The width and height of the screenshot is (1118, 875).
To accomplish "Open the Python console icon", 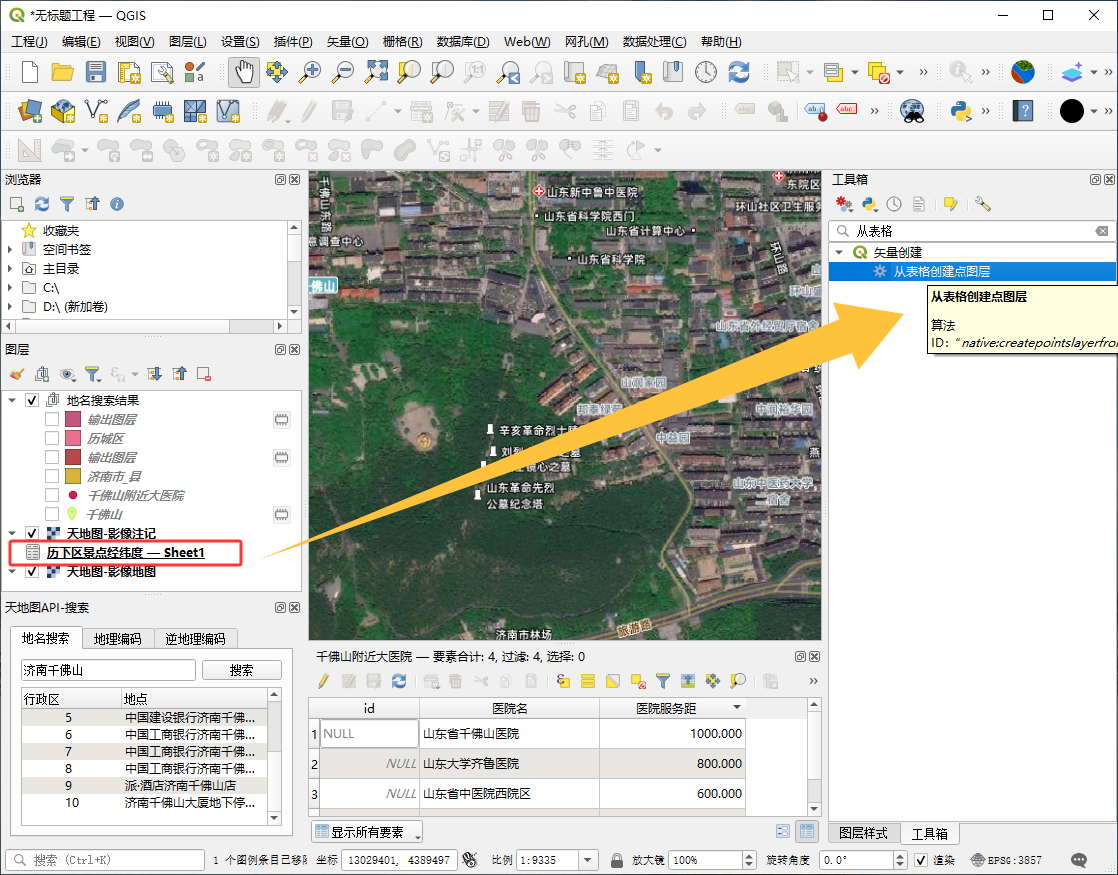I will [x=961, y=111].
